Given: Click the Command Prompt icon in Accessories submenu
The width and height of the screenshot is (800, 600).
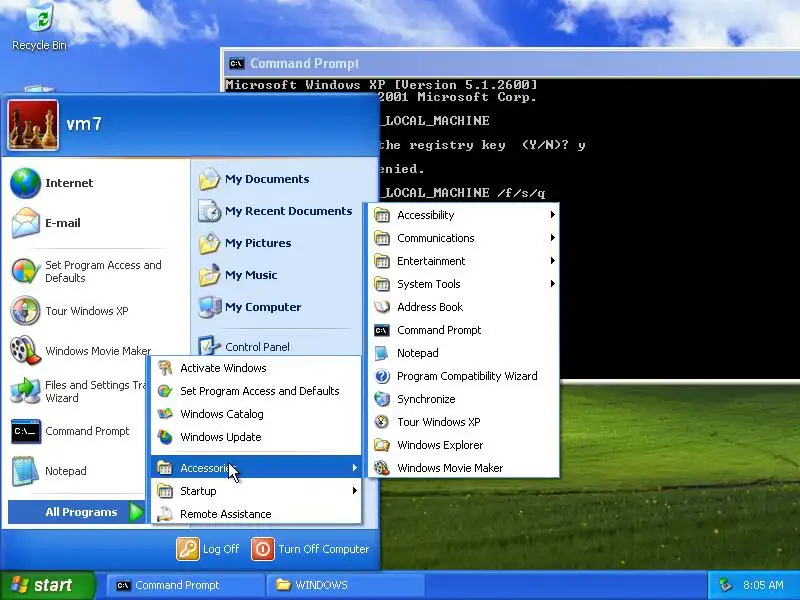Looking at the screenshot, I should click(382, 330).
